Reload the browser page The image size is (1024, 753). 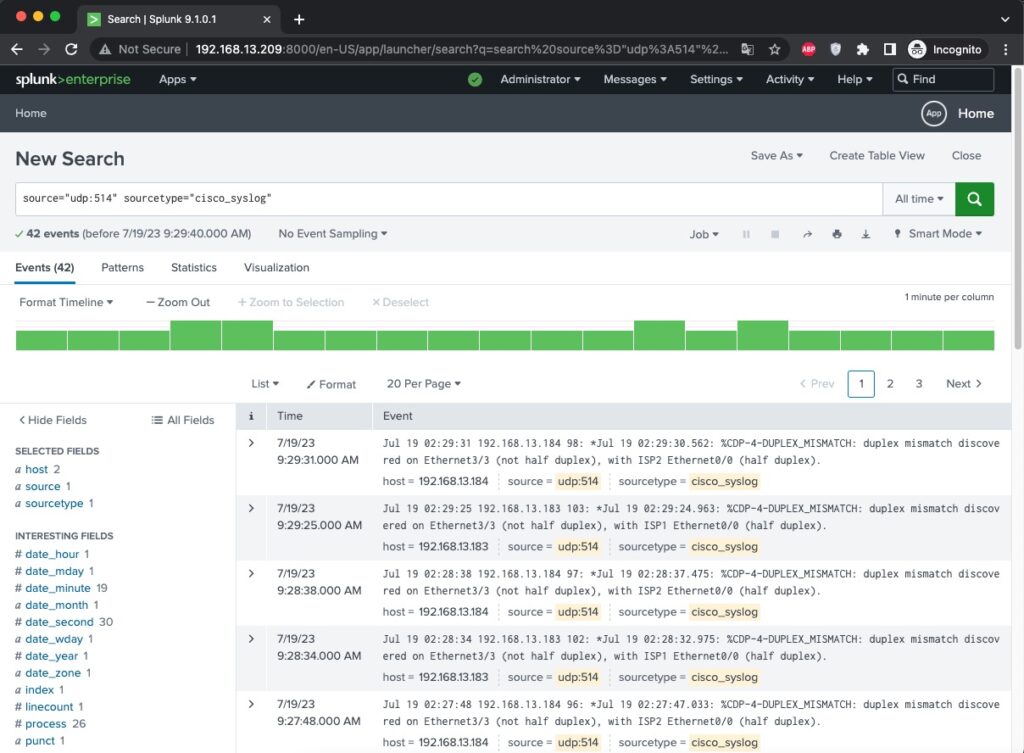tap(71, 50)
